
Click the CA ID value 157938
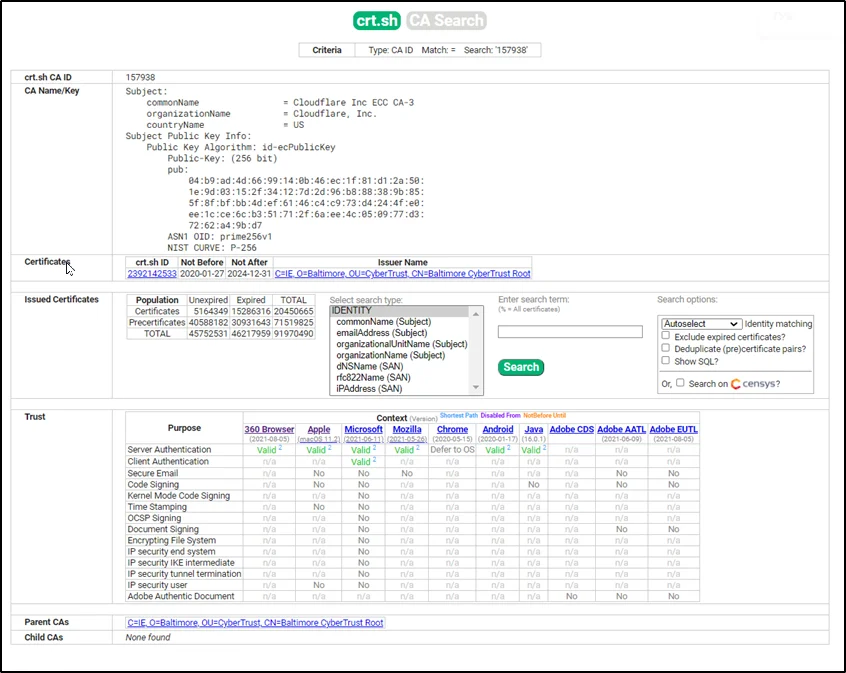pyautogui.click(x=140, y=77)
